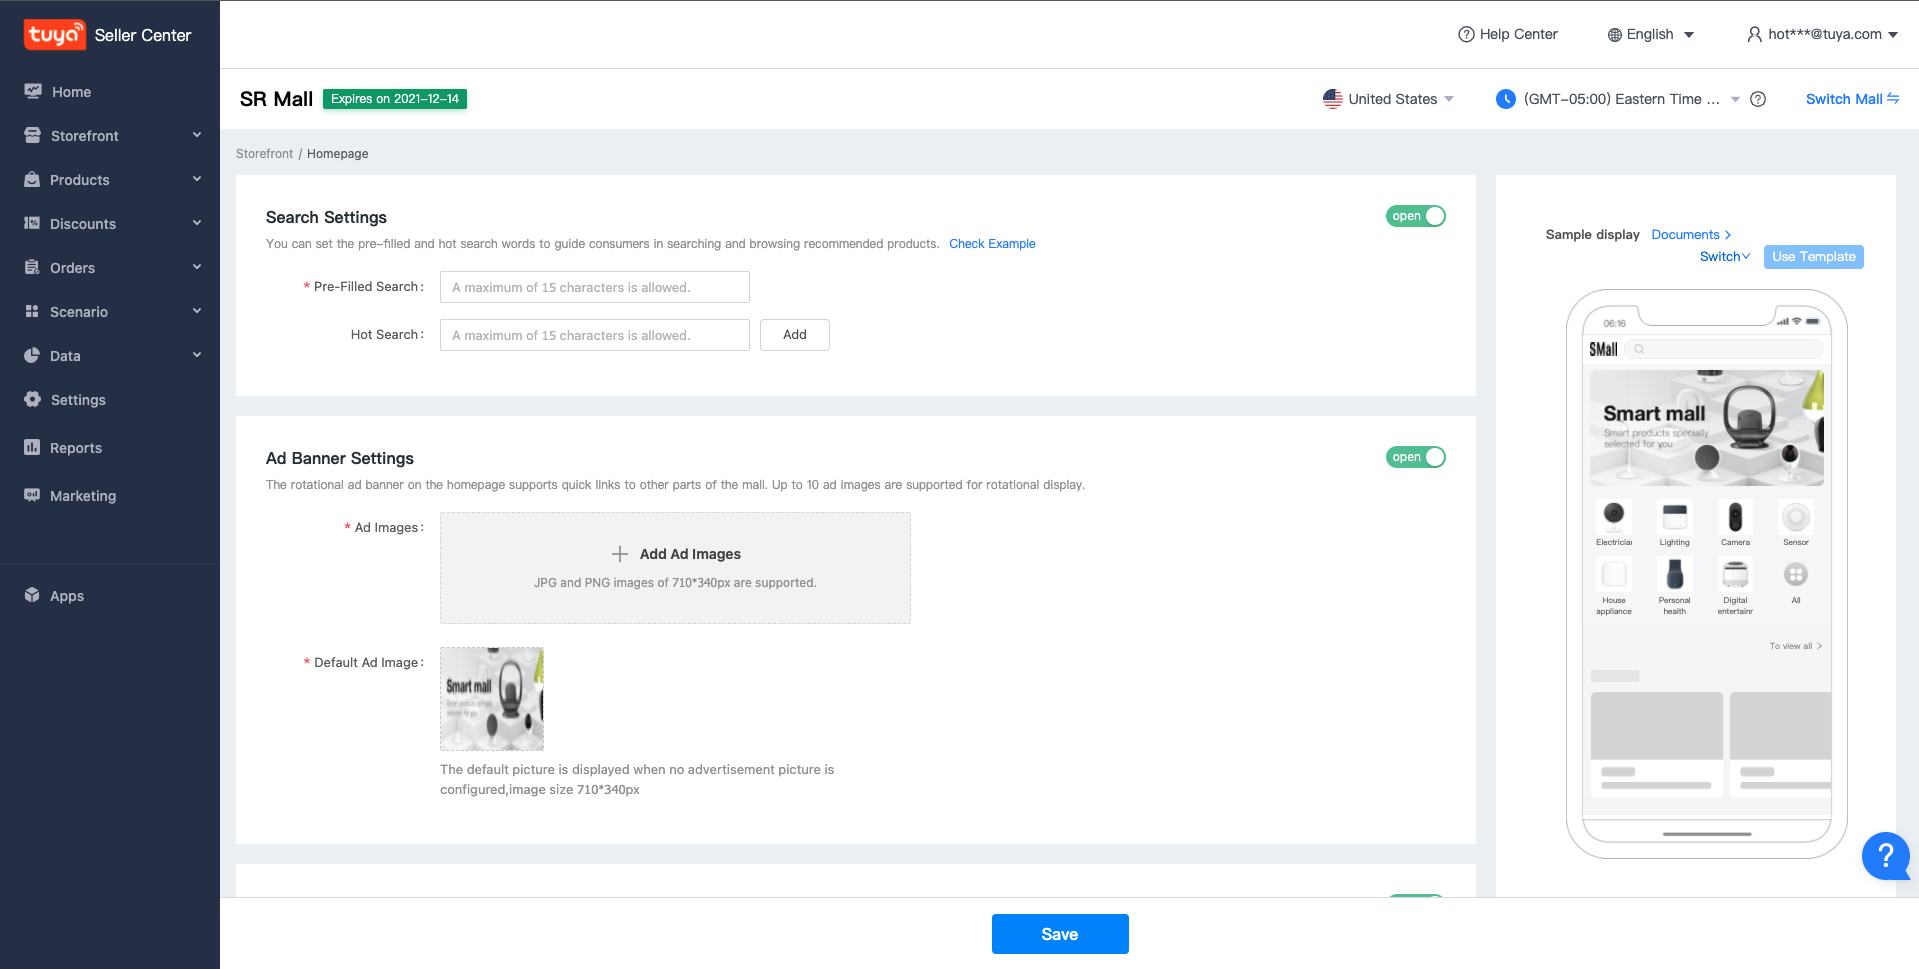Open the blue floating help bubble
This screenshot has width=1919, height=969.
point(1885,855)
